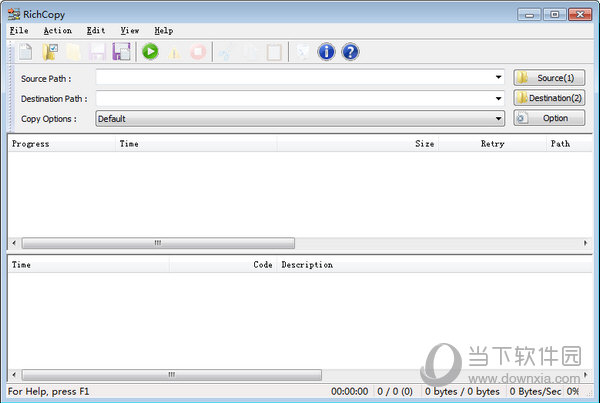Start copying with the green play button

150,51
